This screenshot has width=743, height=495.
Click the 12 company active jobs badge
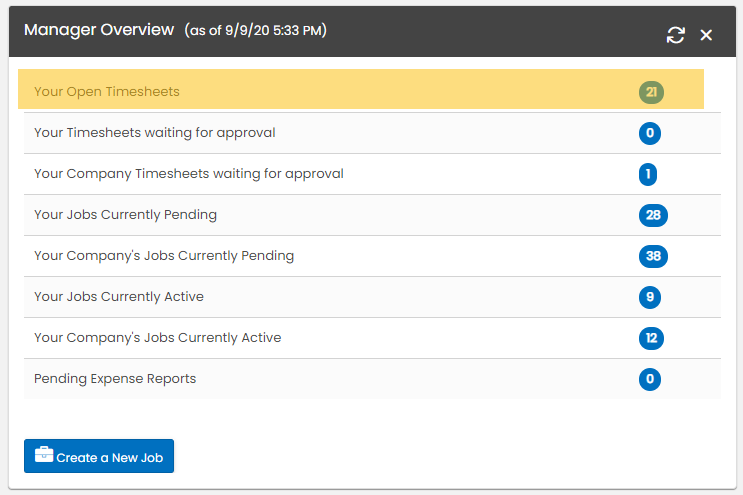click(x=651, y=338)
